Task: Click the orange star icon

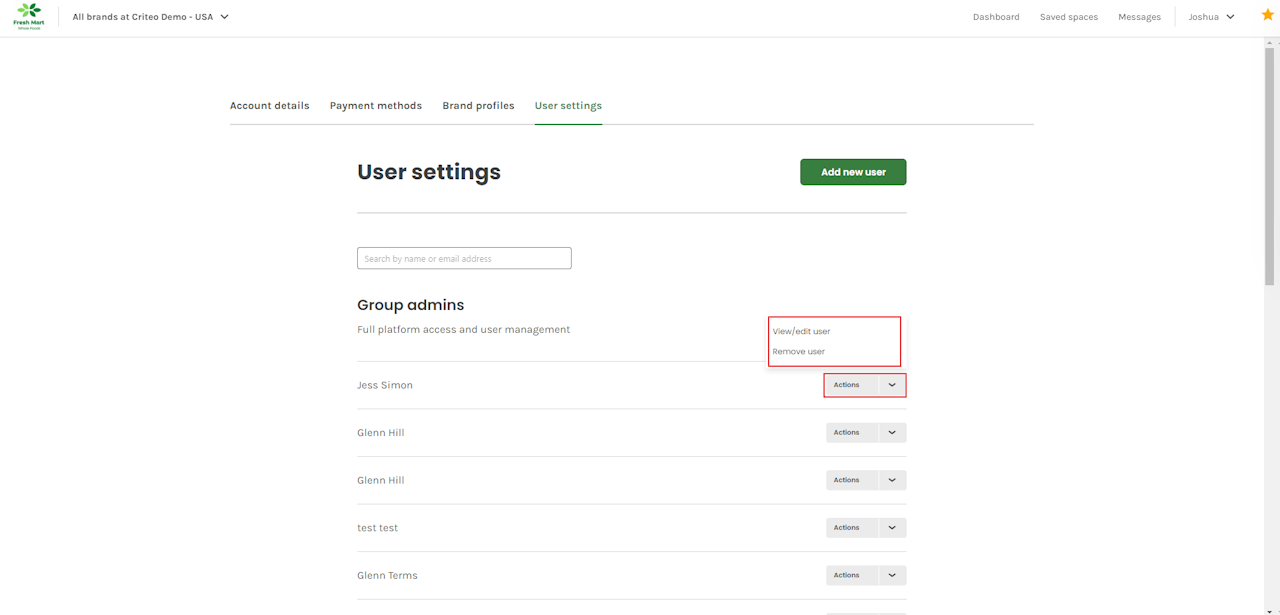Action: pyautogui.click(x=1267, y=15)
